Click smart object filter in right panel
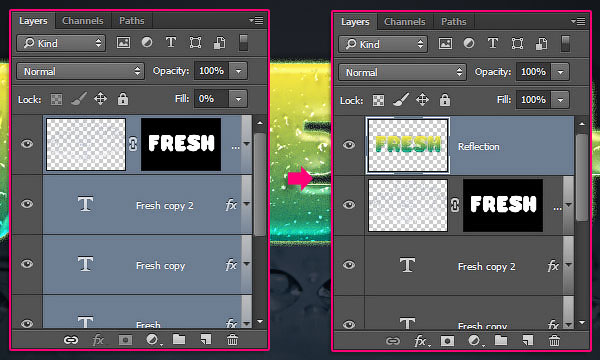This screenshot has width=600, height=360. [x=541, y=44]
